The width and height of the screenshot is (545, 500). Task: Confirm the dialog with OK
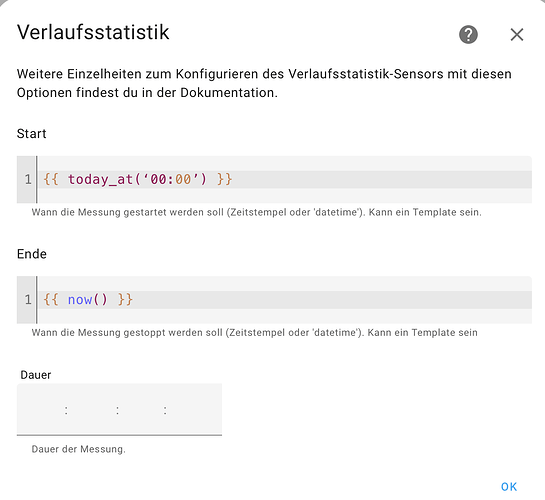click(509, 487)
